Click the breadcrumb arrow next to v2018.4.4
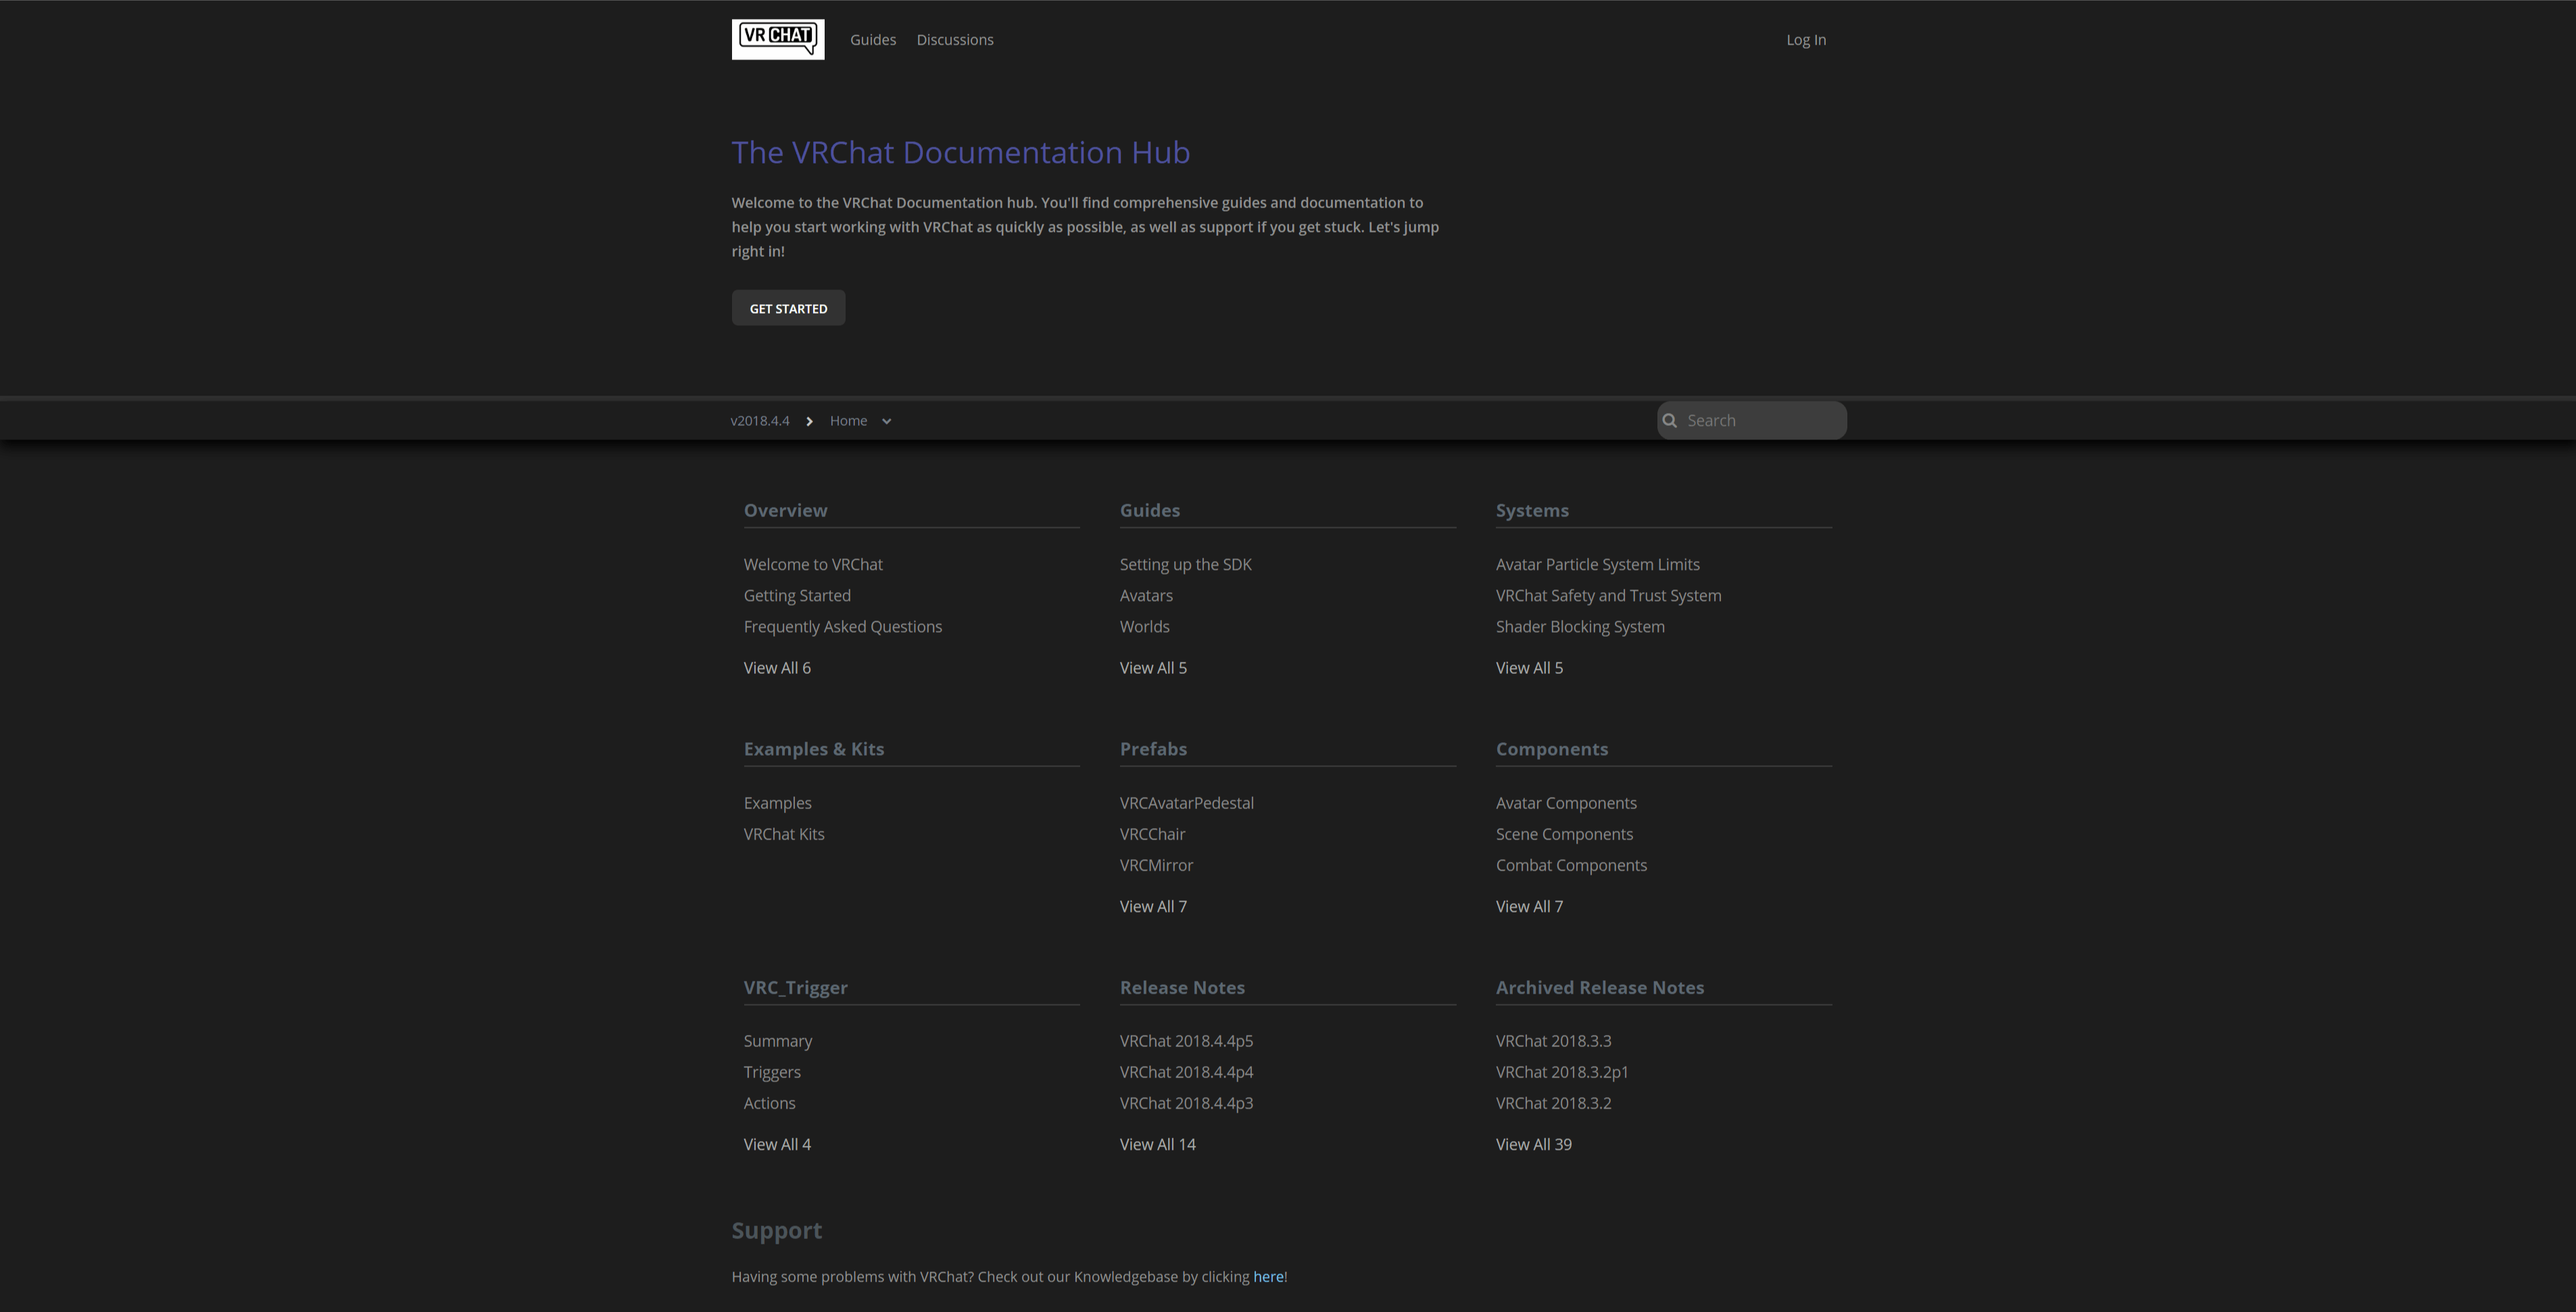Screen dimensions: 2576x1312 (x=809, y=421)
